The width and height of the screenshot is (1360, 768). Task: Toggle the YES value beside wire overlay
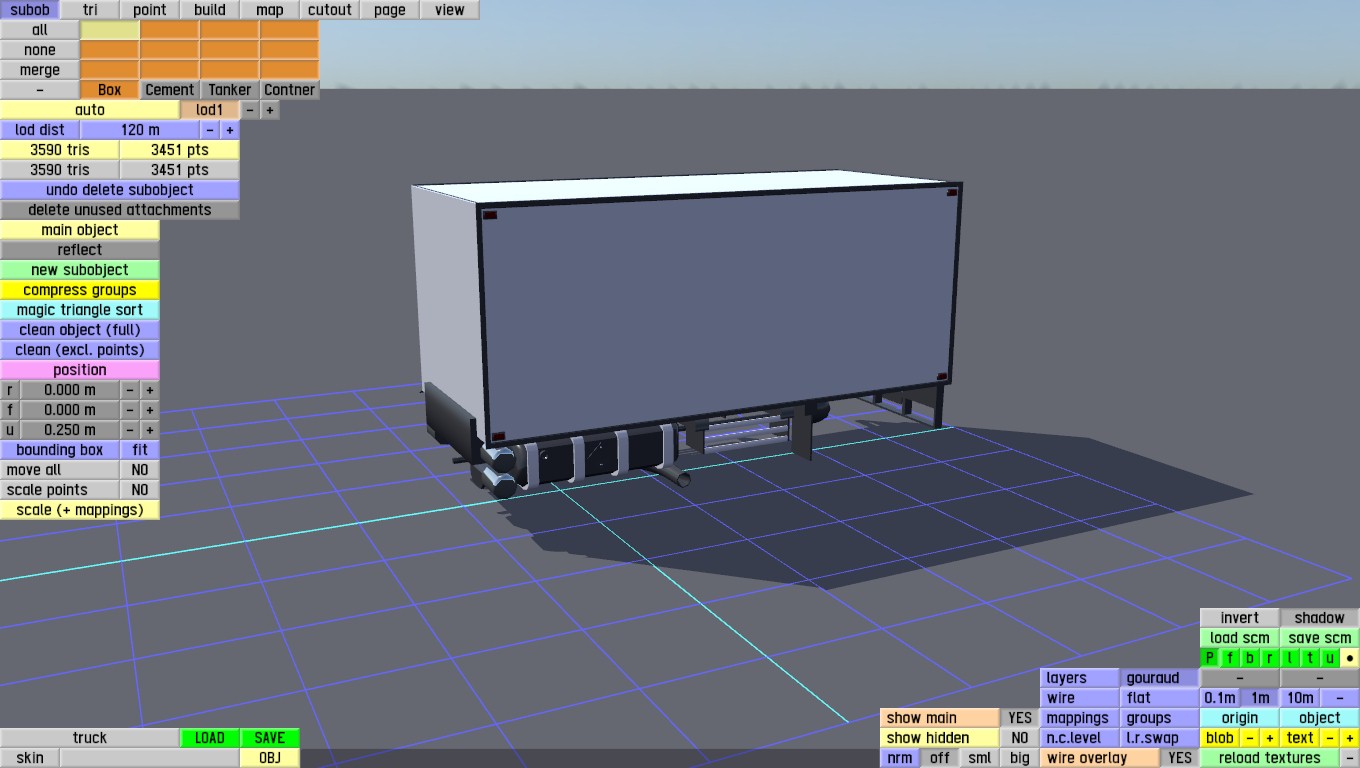coord(1180,758)
